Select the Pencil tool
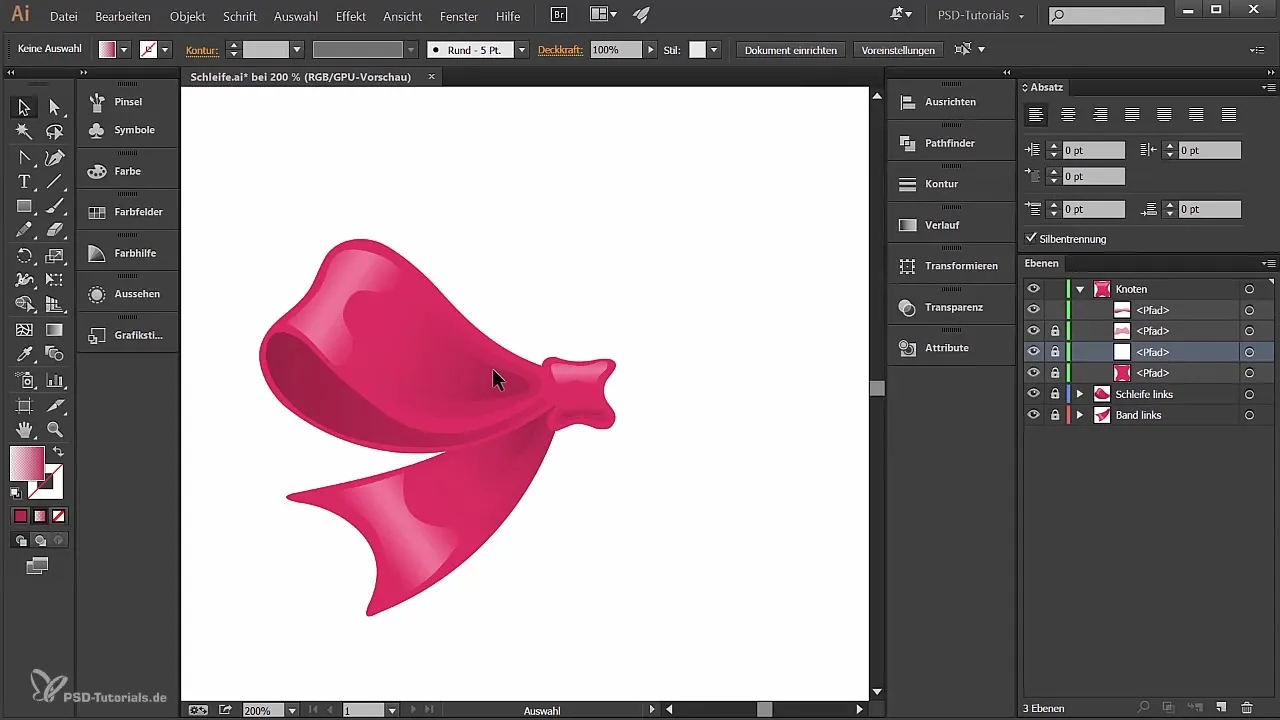This screenshot has height=720, width=1280. [x=24, y=231]
